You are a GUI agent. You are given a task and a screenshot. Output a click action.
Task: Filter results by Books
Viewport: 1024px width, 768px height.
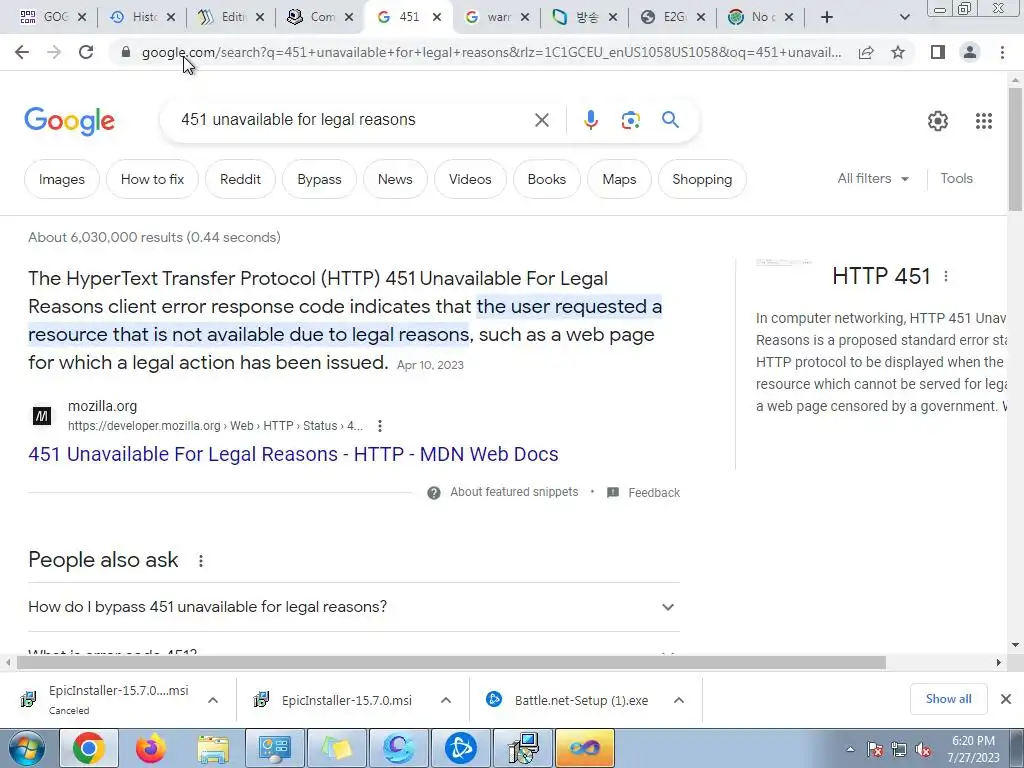click(x=547, y=179)
